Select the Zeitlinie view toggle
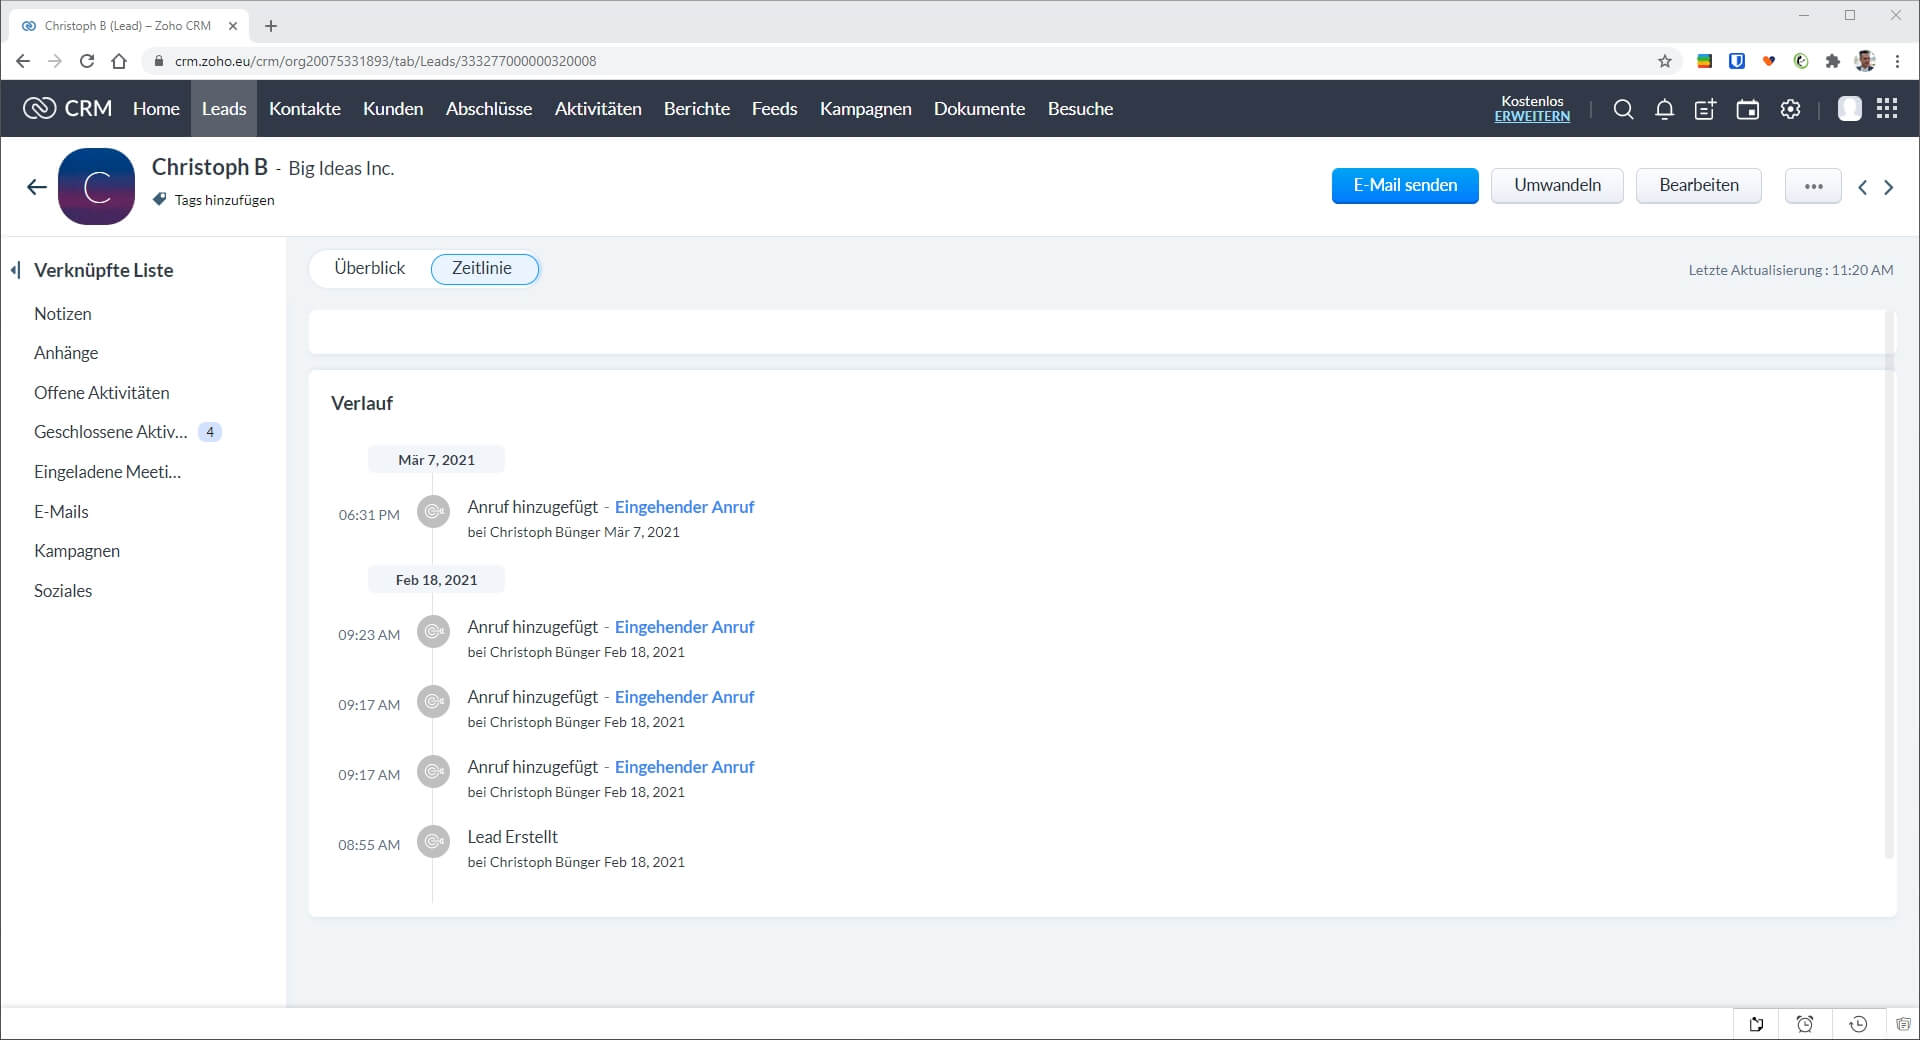This screenshot has width=1920, height=1040. pos(483,268)
